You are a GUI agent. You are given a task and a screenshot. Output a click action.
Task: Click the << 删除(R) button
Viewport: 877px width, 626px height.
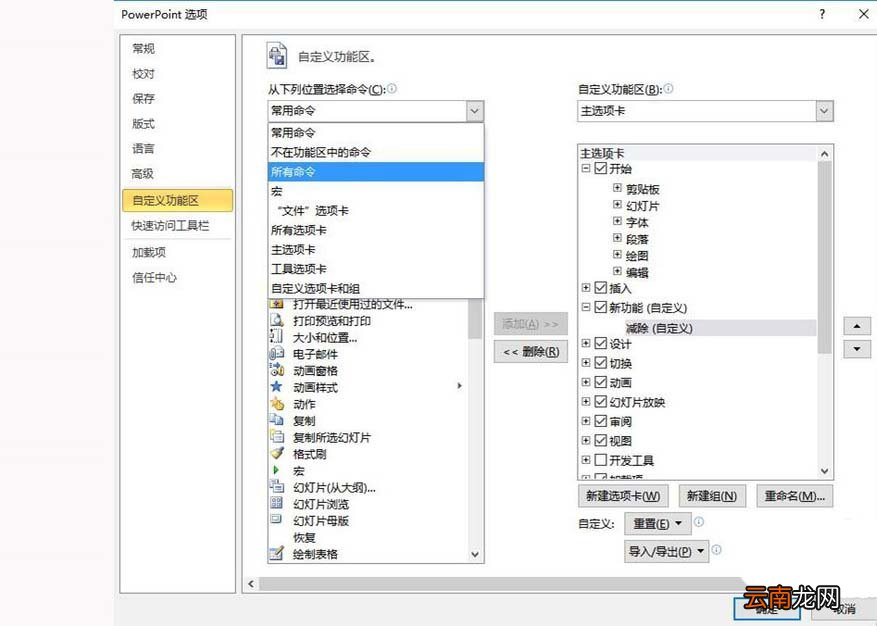click(x=531, y=352)
